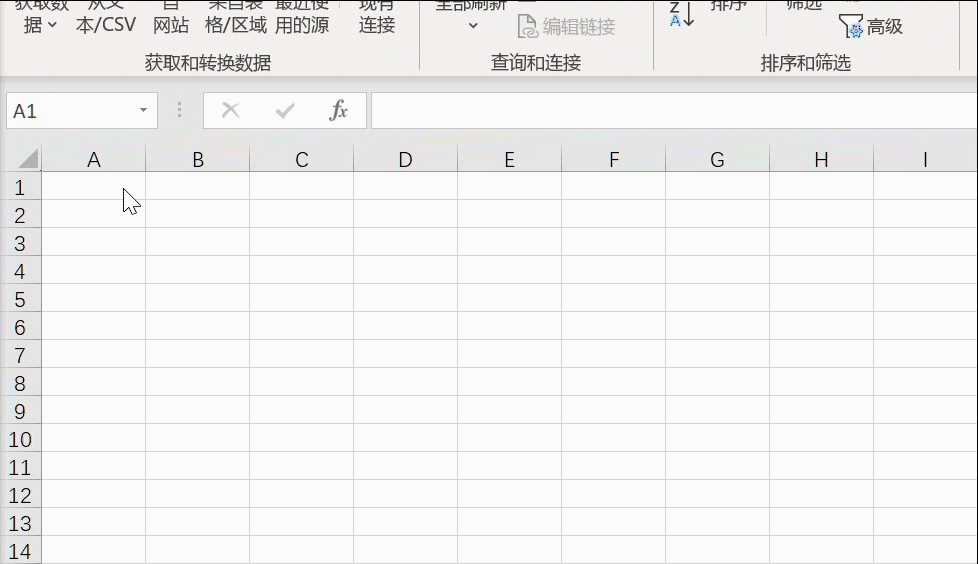
Task: Click From Web (网站) button
Action: (x=170, y=17)
